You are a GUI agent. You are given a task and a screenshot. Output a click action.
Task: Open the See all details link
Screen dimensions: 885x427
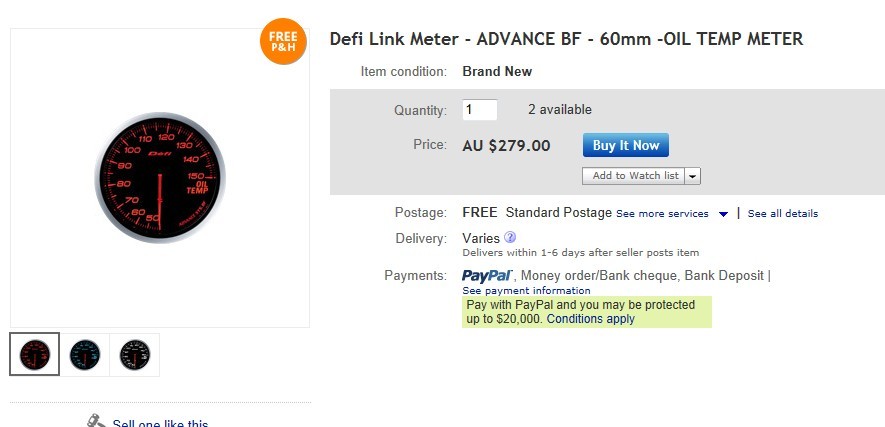pos(783,214)
